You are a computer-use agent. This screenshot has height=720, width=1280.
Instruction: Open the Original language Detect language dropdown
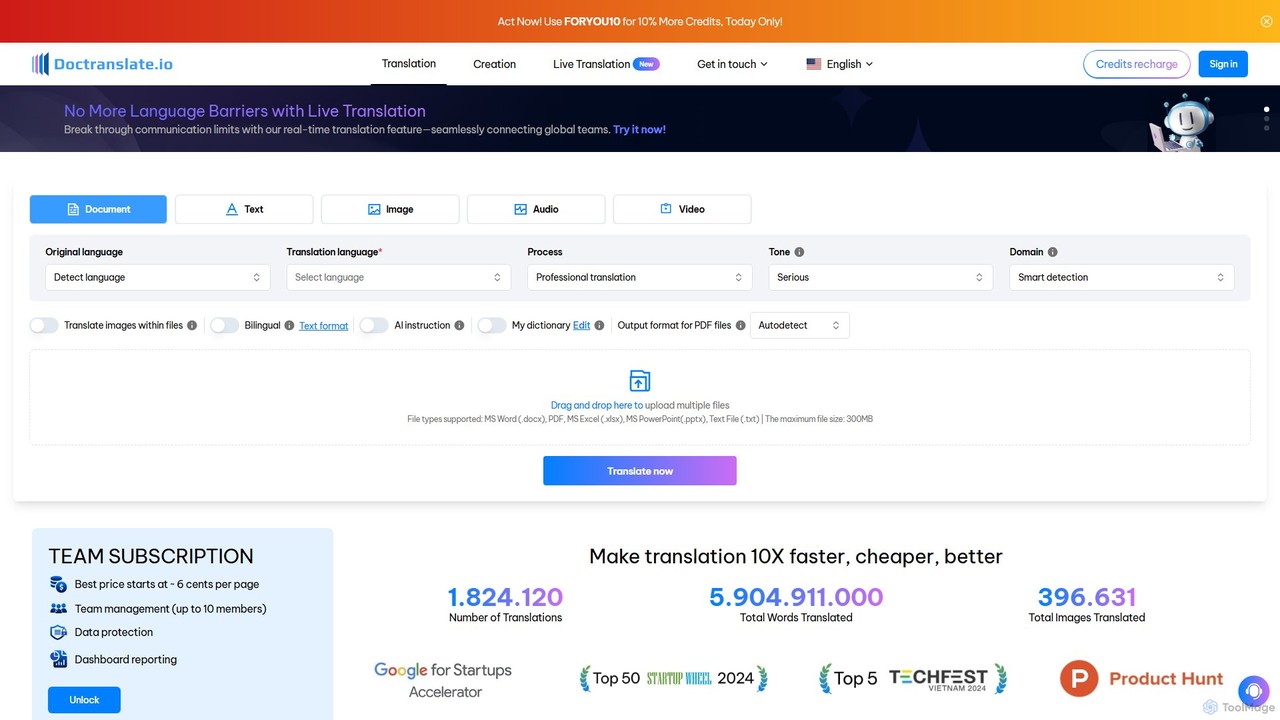point(158,277)
